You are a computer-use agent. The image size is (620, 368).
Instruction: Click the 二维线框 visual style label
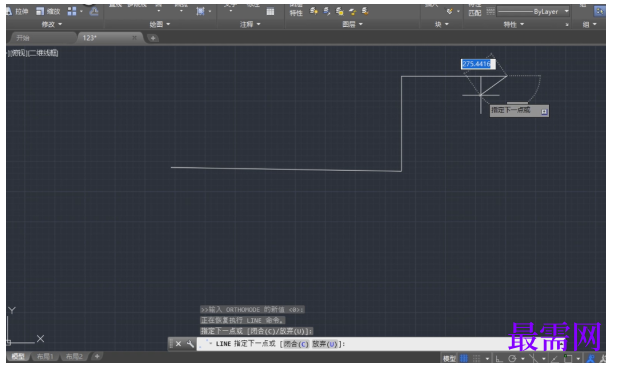tap(43, 53)
